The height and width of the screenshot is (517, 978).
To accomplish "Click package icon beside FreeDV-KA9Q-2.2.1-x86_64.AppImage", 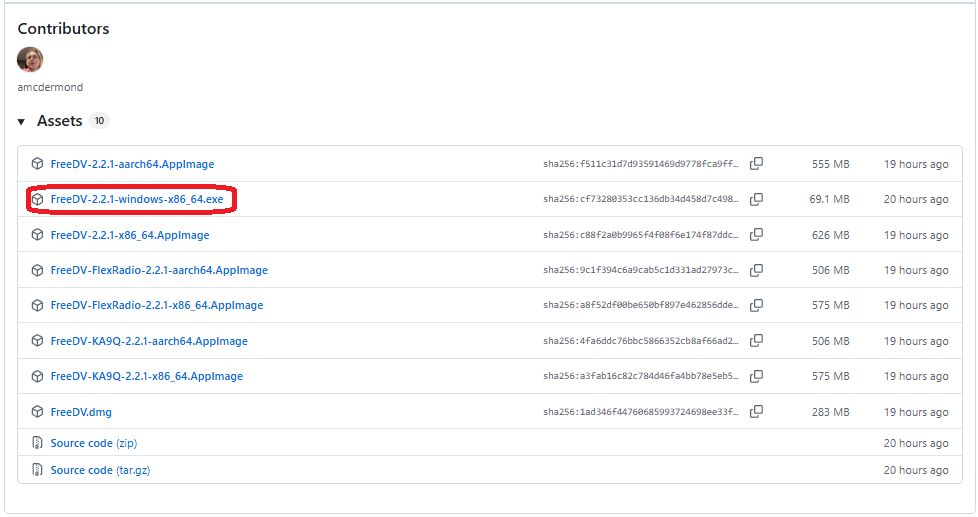I will click(37, 376).
